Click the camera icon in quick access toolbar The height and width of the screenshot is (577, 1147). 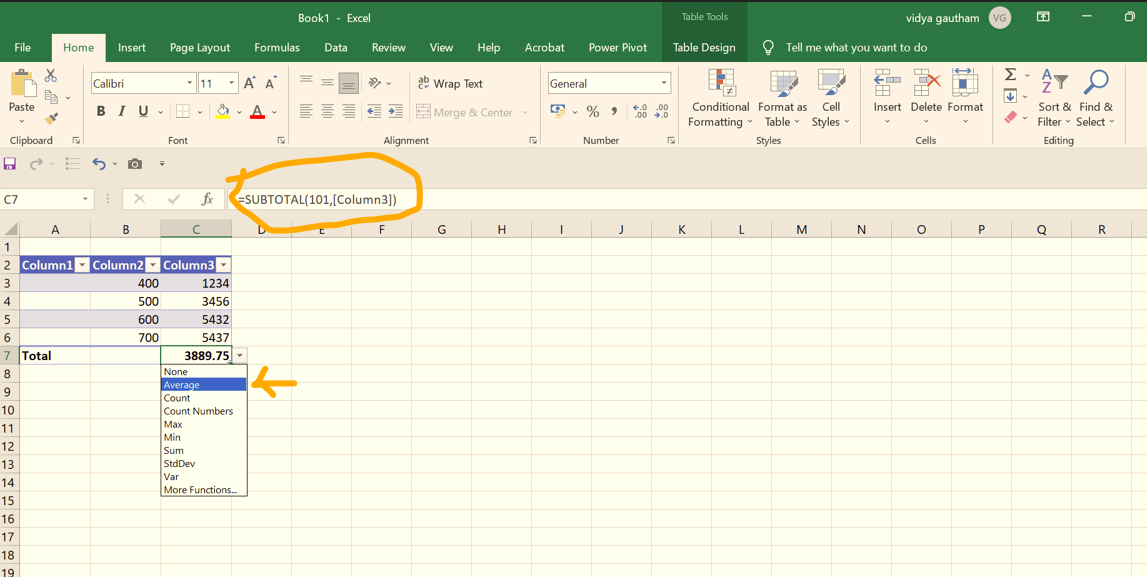tap(135, 164)
